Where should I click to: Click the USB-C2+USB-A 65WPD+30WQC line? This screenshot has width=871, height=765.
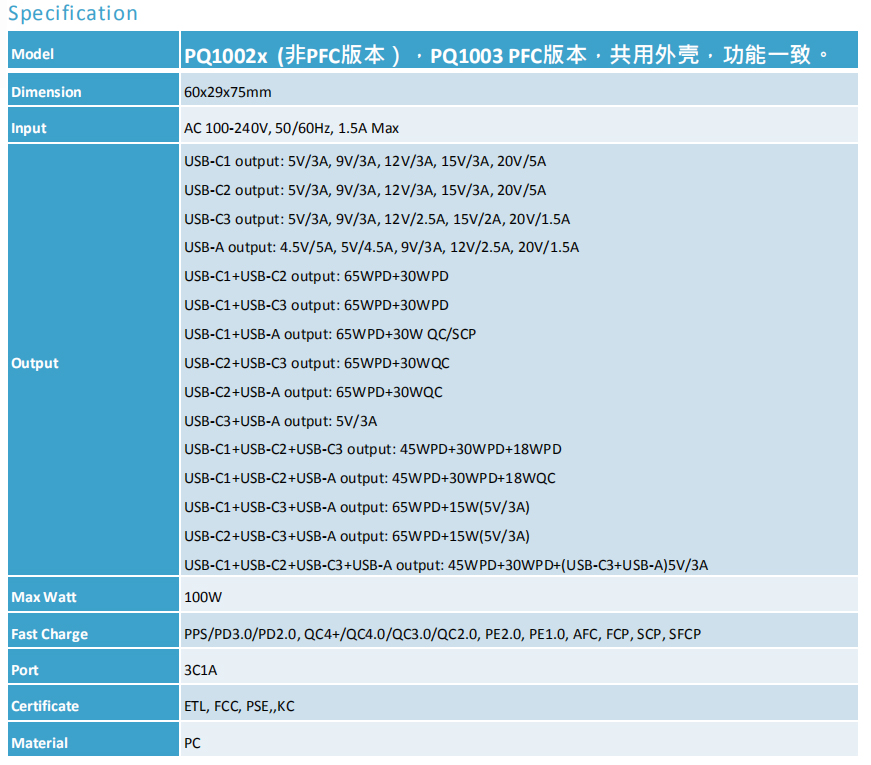pyautogui.click(x=313, y=392)
